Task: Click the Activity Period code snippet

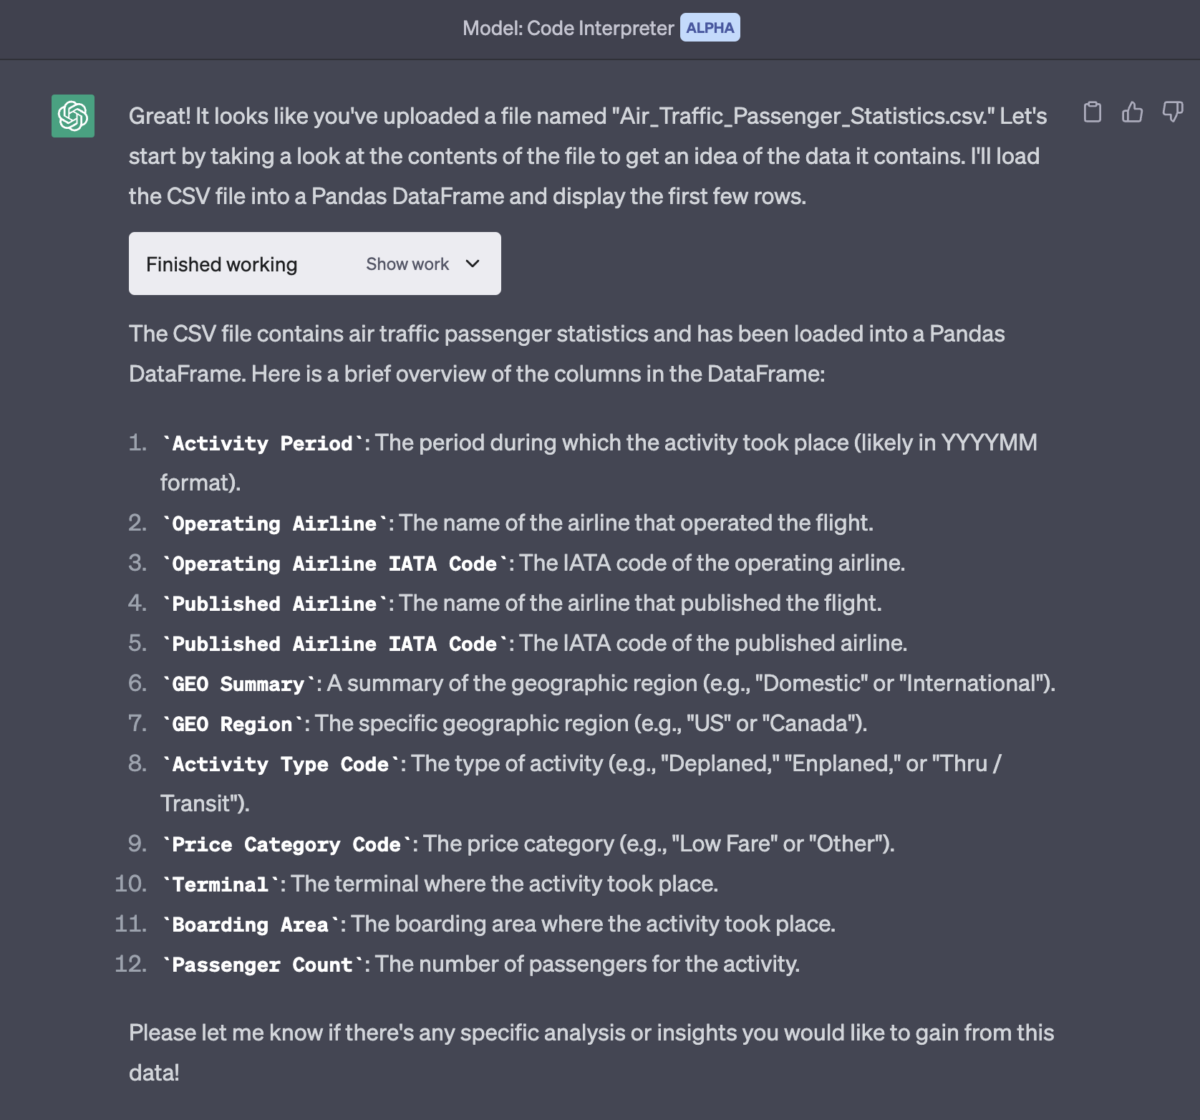Action: tap(260, 443)
